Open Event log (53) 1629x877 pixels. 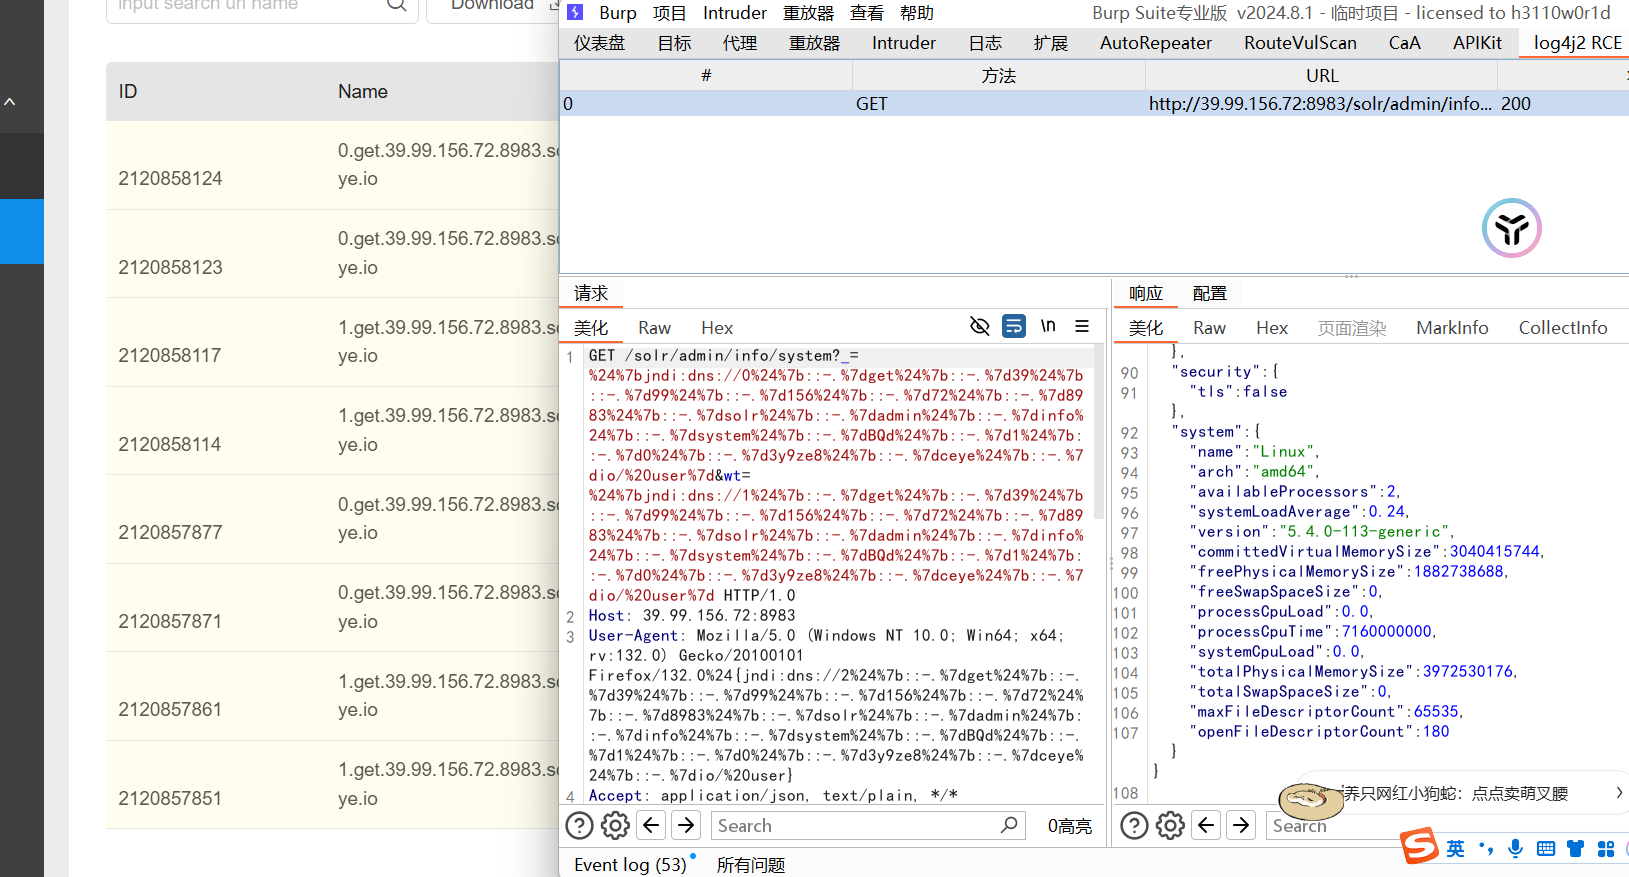tap(630, 864)
